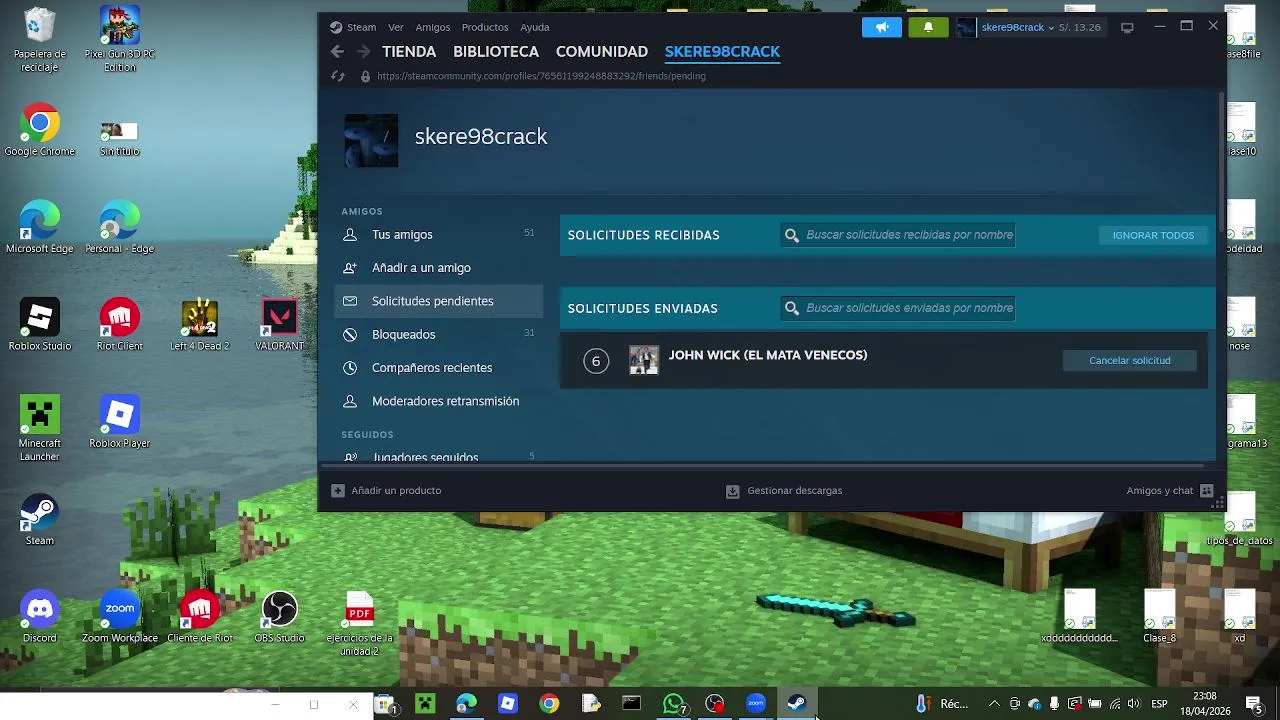Click the padlock icon beside the URL

tap(366, 76)
